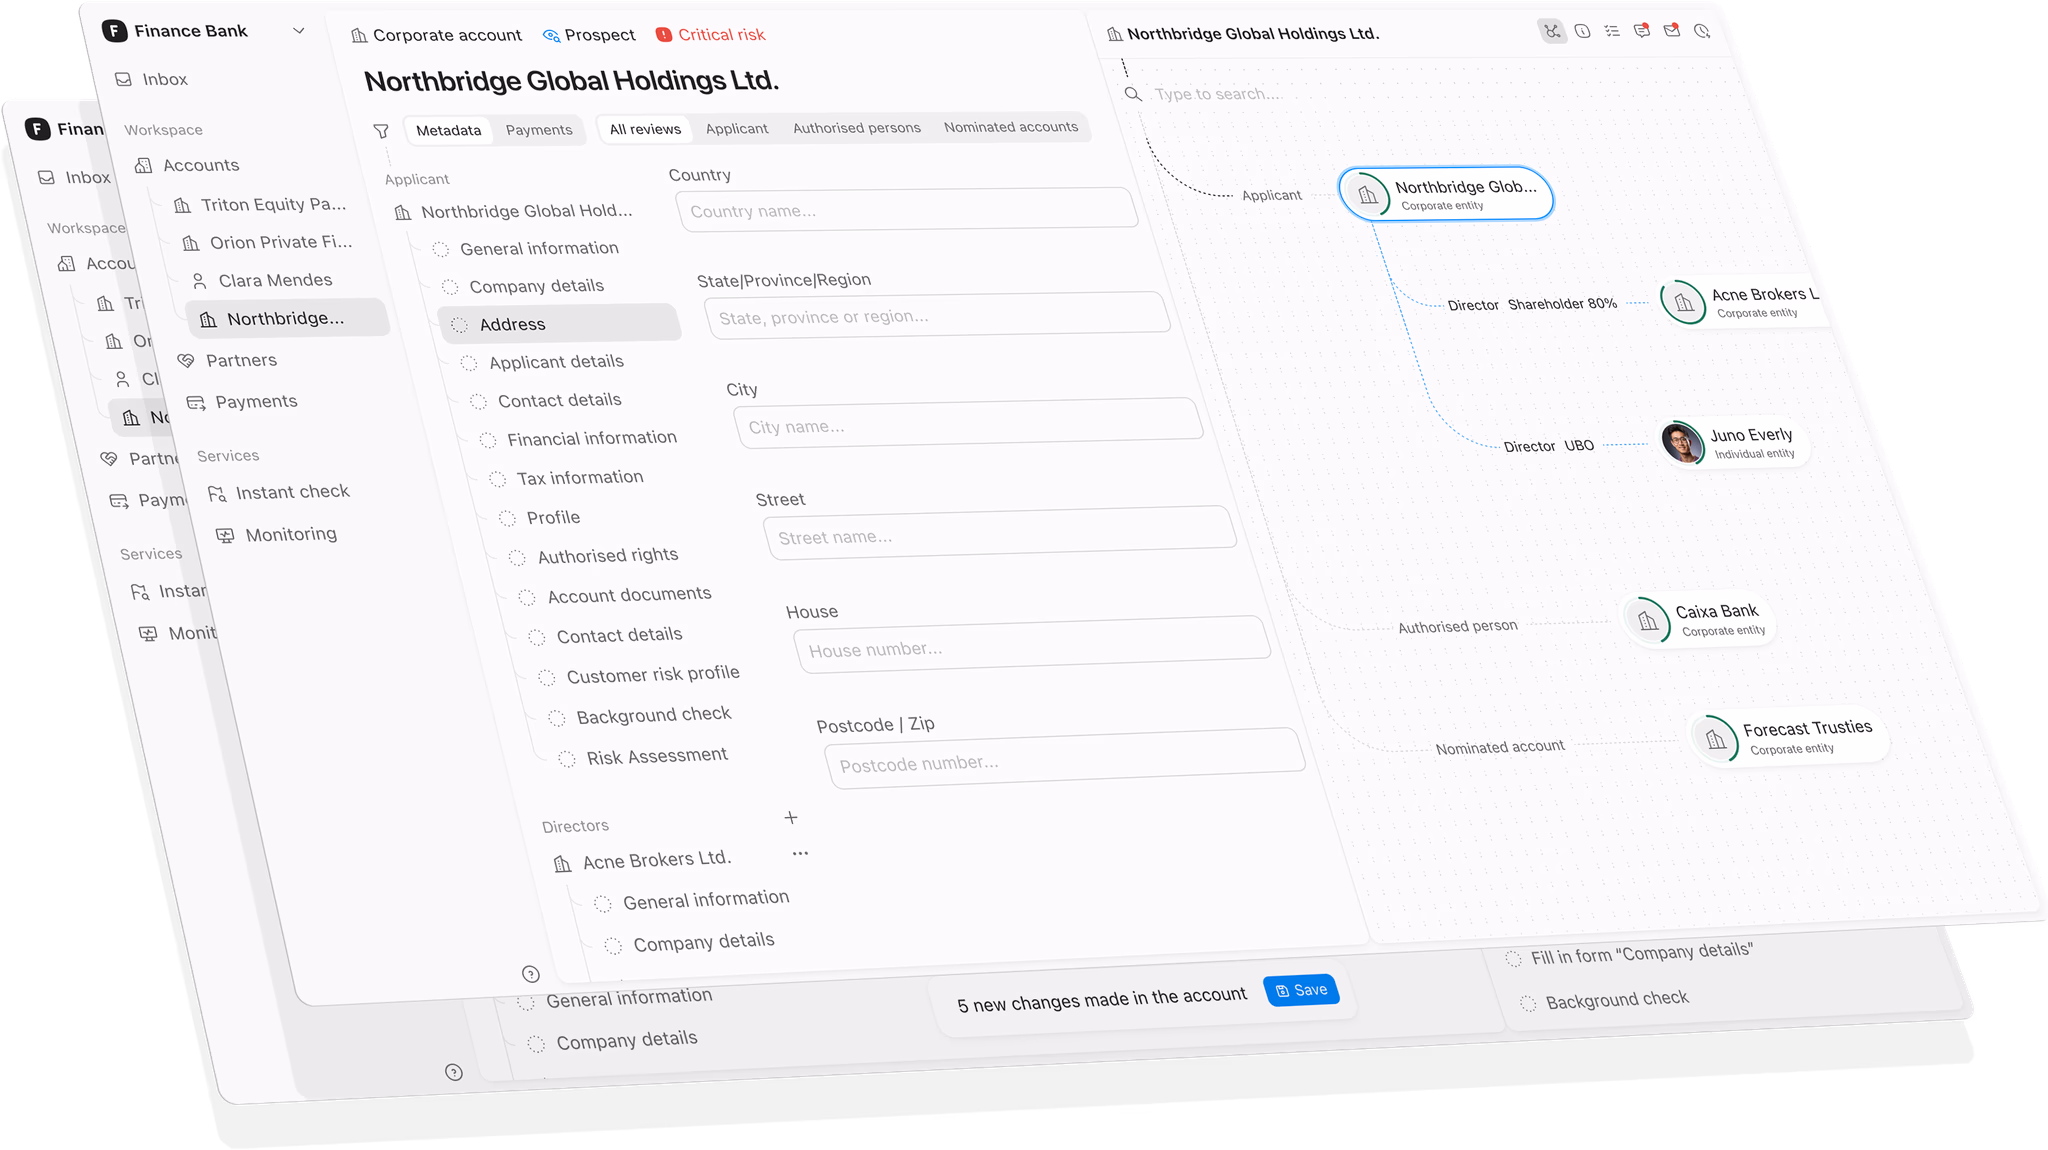Open Payments in the sidebar
The height and width of the screenshot is (1150, 2048).
(x=243, y=401)
